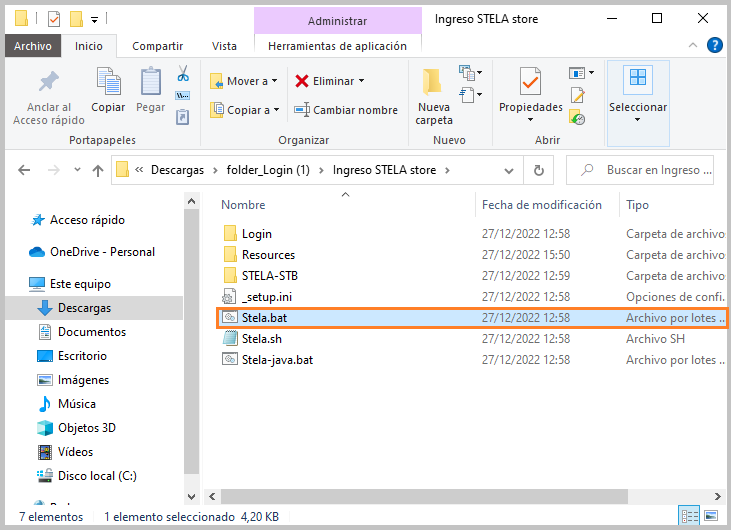This screenshot has width=731, height=530.
Task: Click the scissors Cut icon
Action: point(183,73)
